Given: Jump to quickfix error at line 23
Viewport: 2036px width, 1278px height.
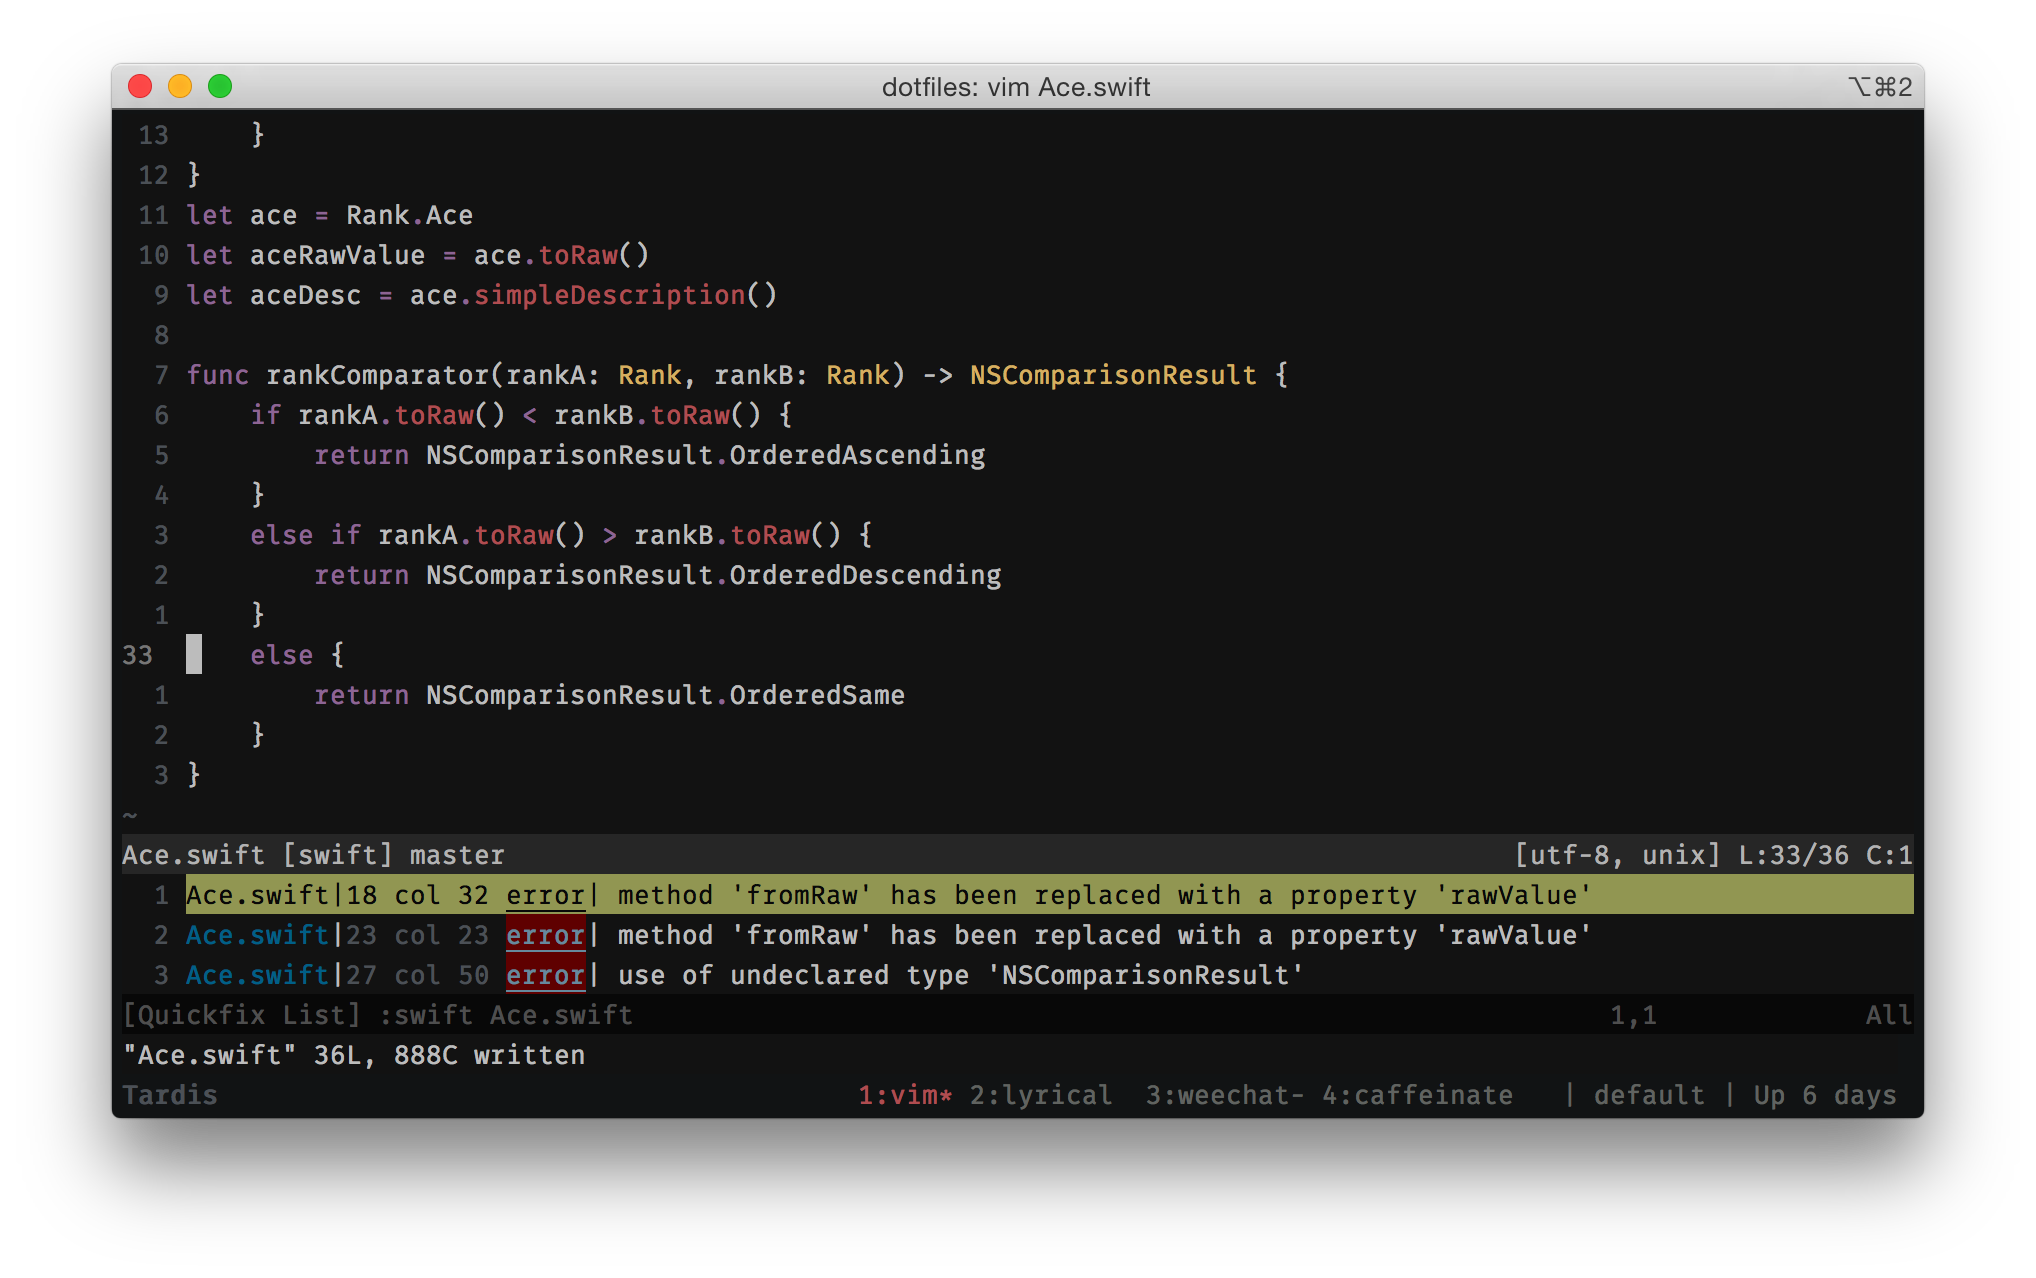Looking at the screenshot, I should (886, 935).
